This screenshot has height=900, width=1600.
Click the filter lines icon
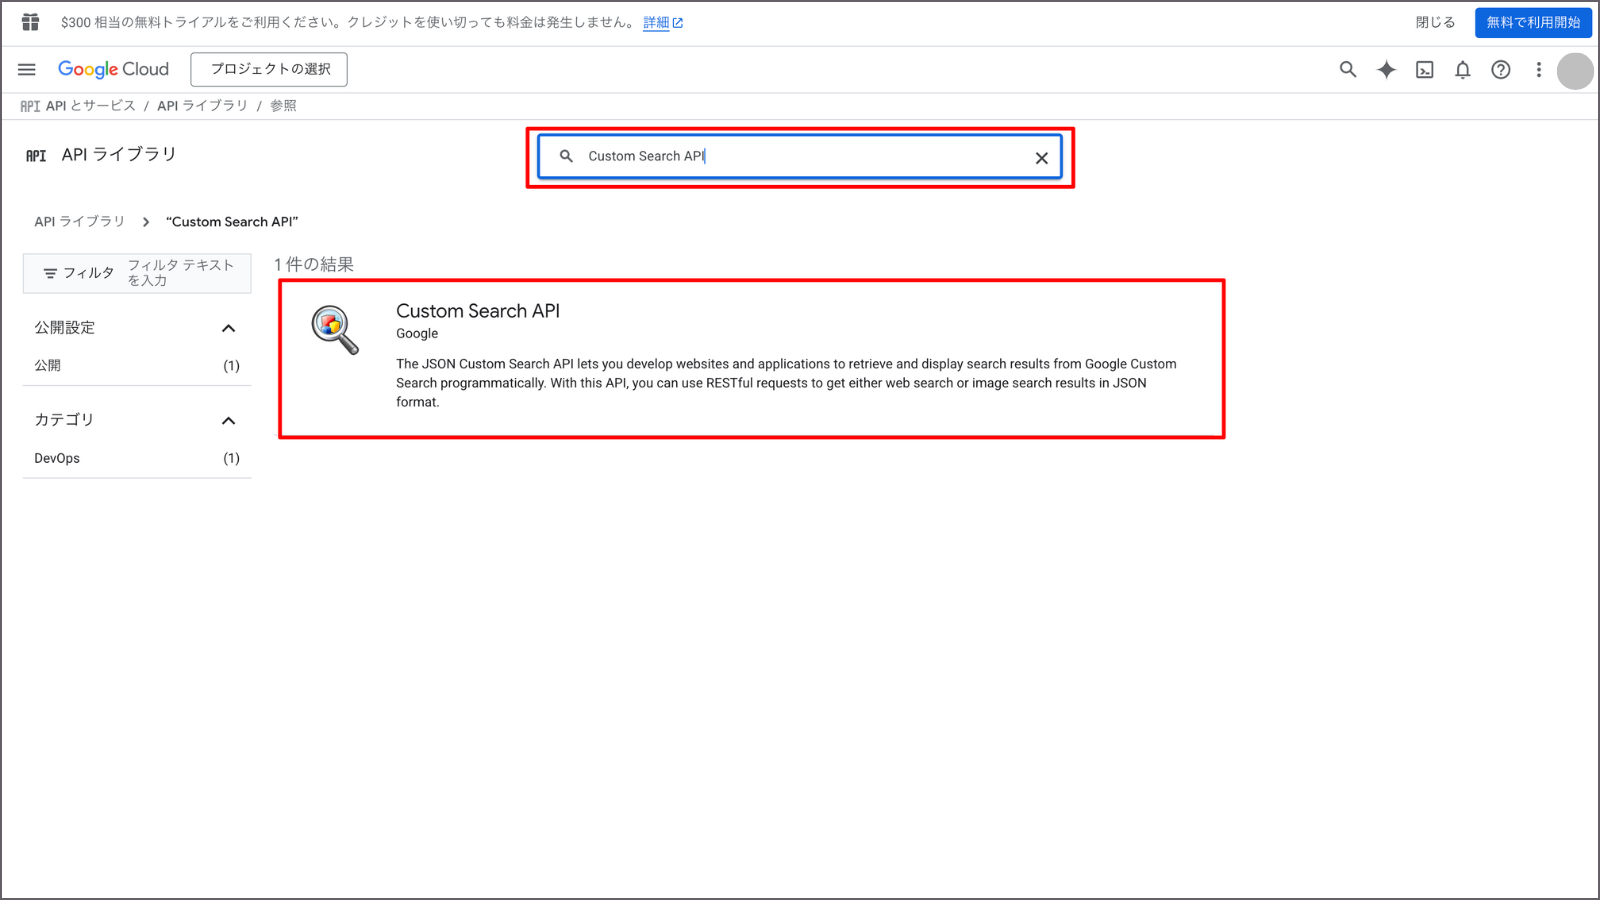50,273
